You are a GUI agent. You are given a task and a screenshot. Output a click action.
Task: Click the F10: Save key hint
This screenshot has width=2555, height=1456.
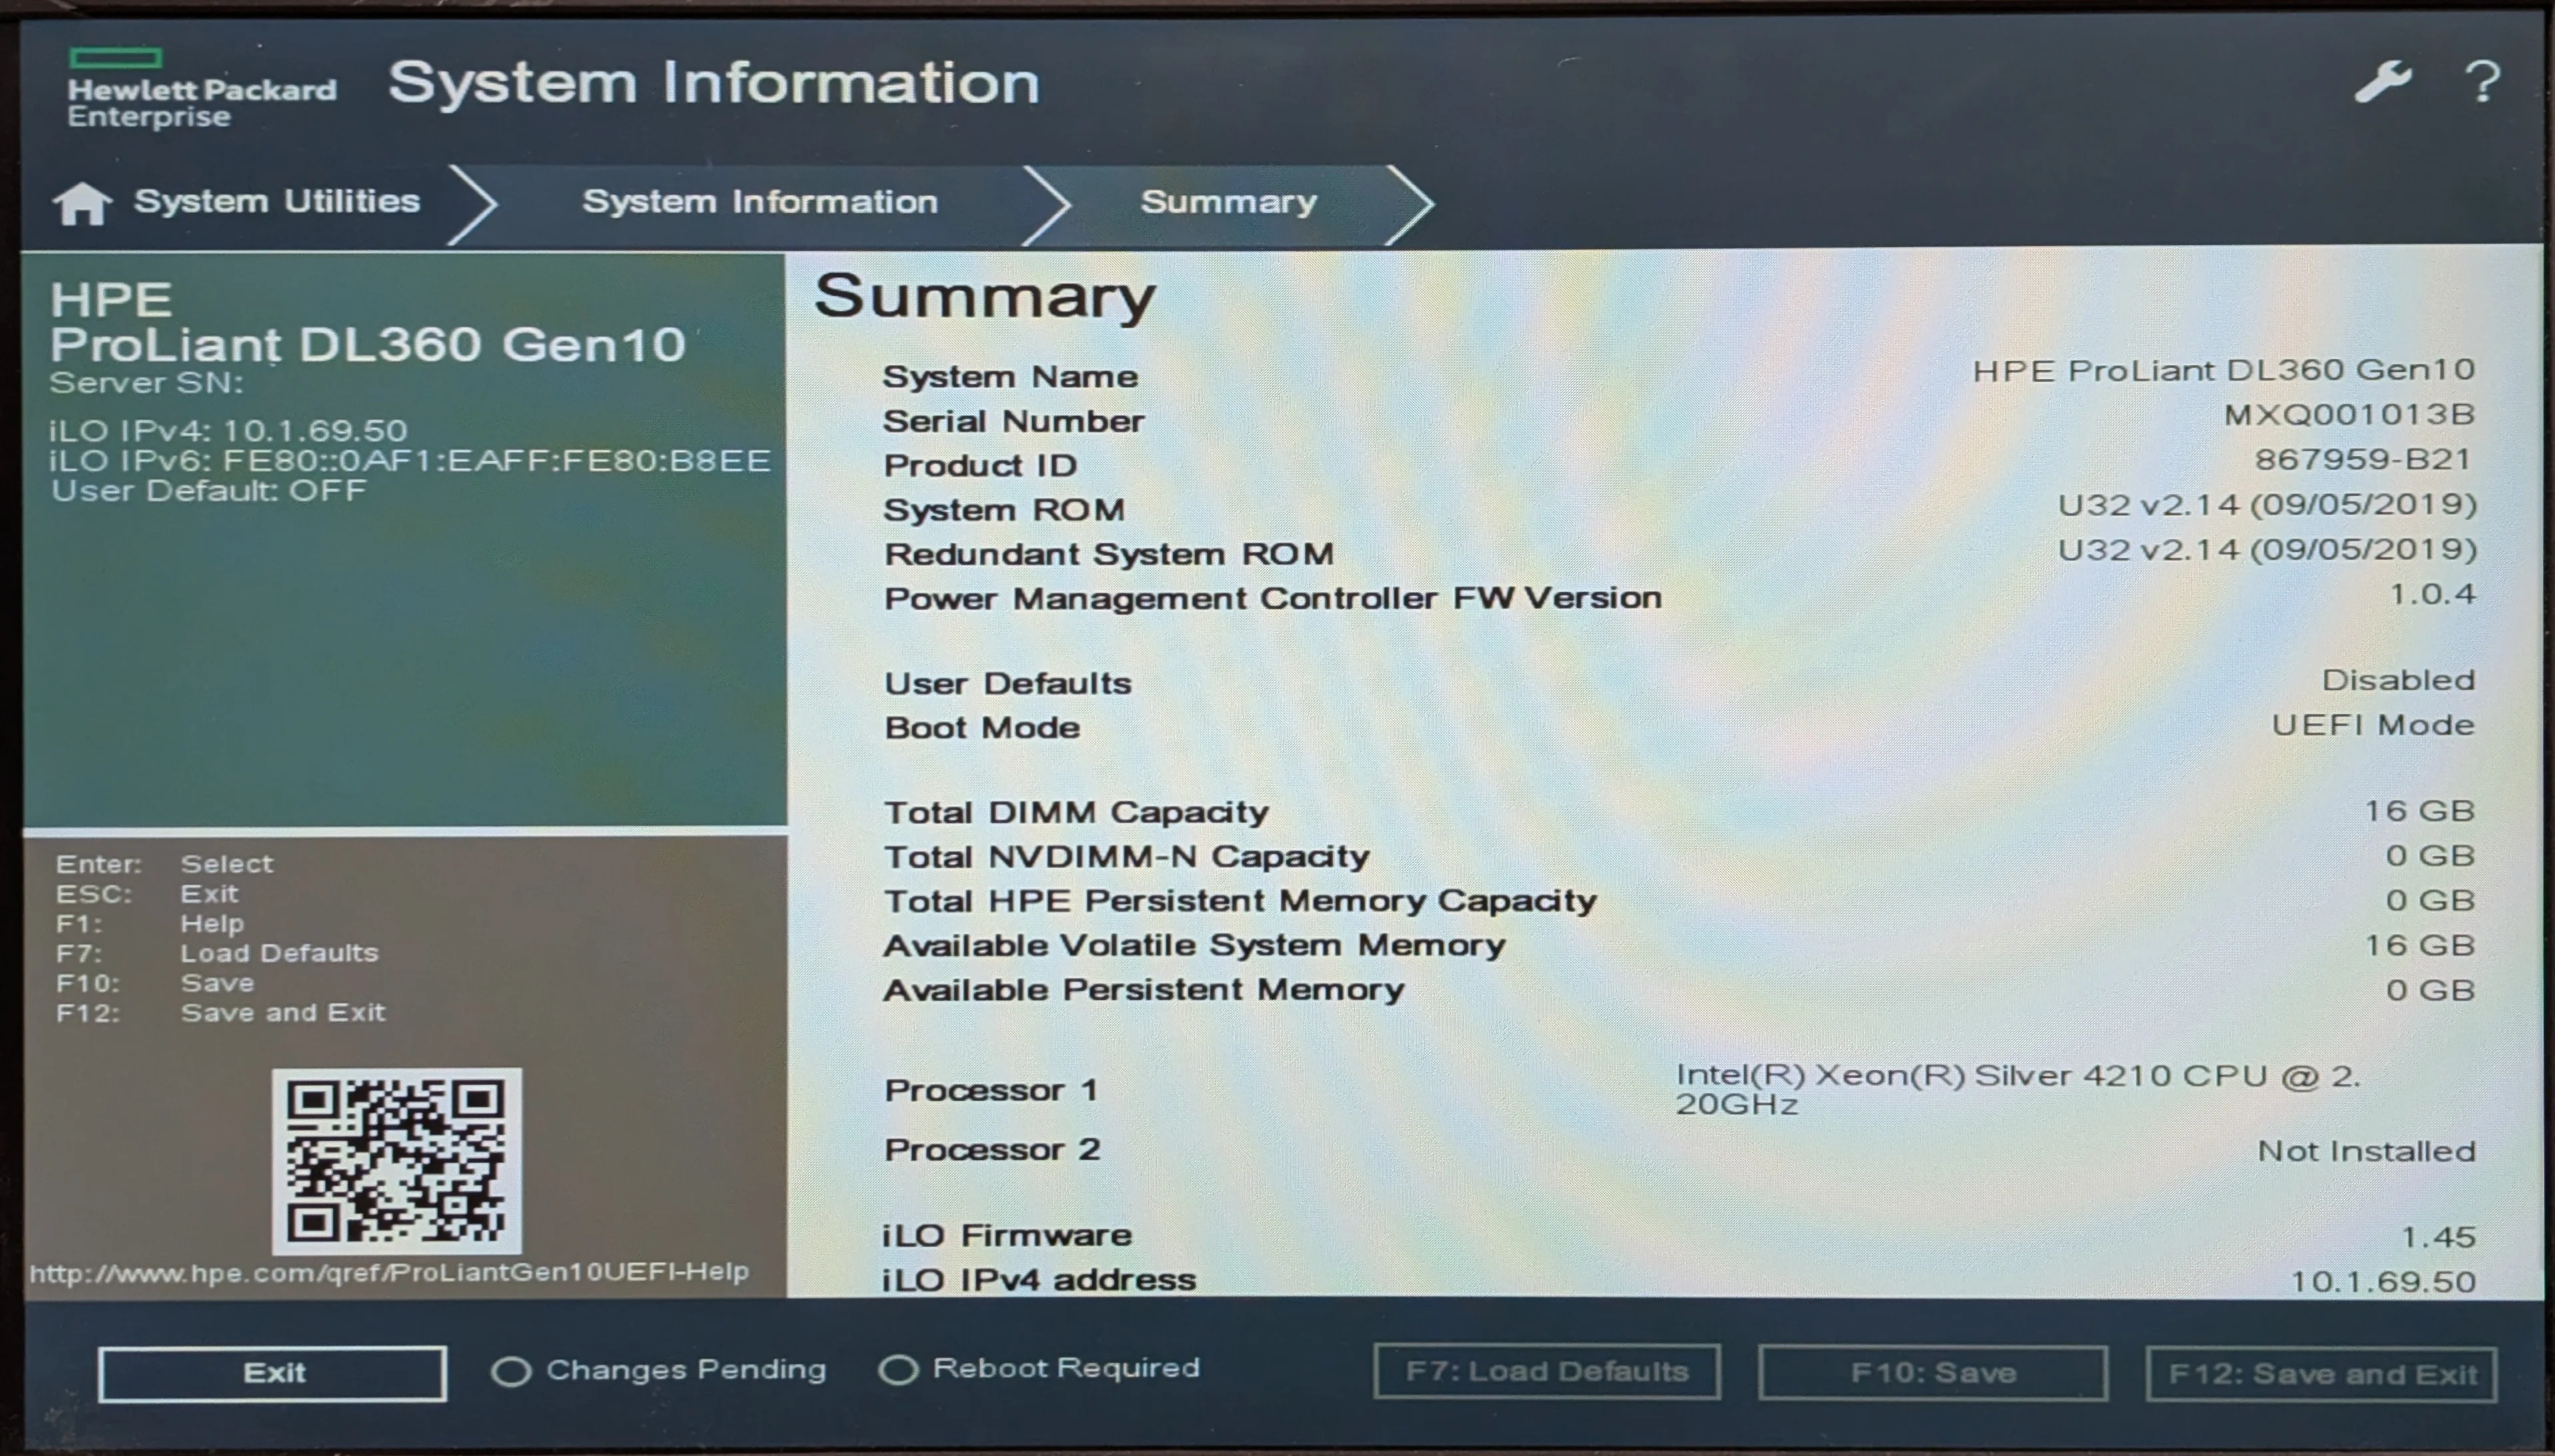[x=155, y=983]
